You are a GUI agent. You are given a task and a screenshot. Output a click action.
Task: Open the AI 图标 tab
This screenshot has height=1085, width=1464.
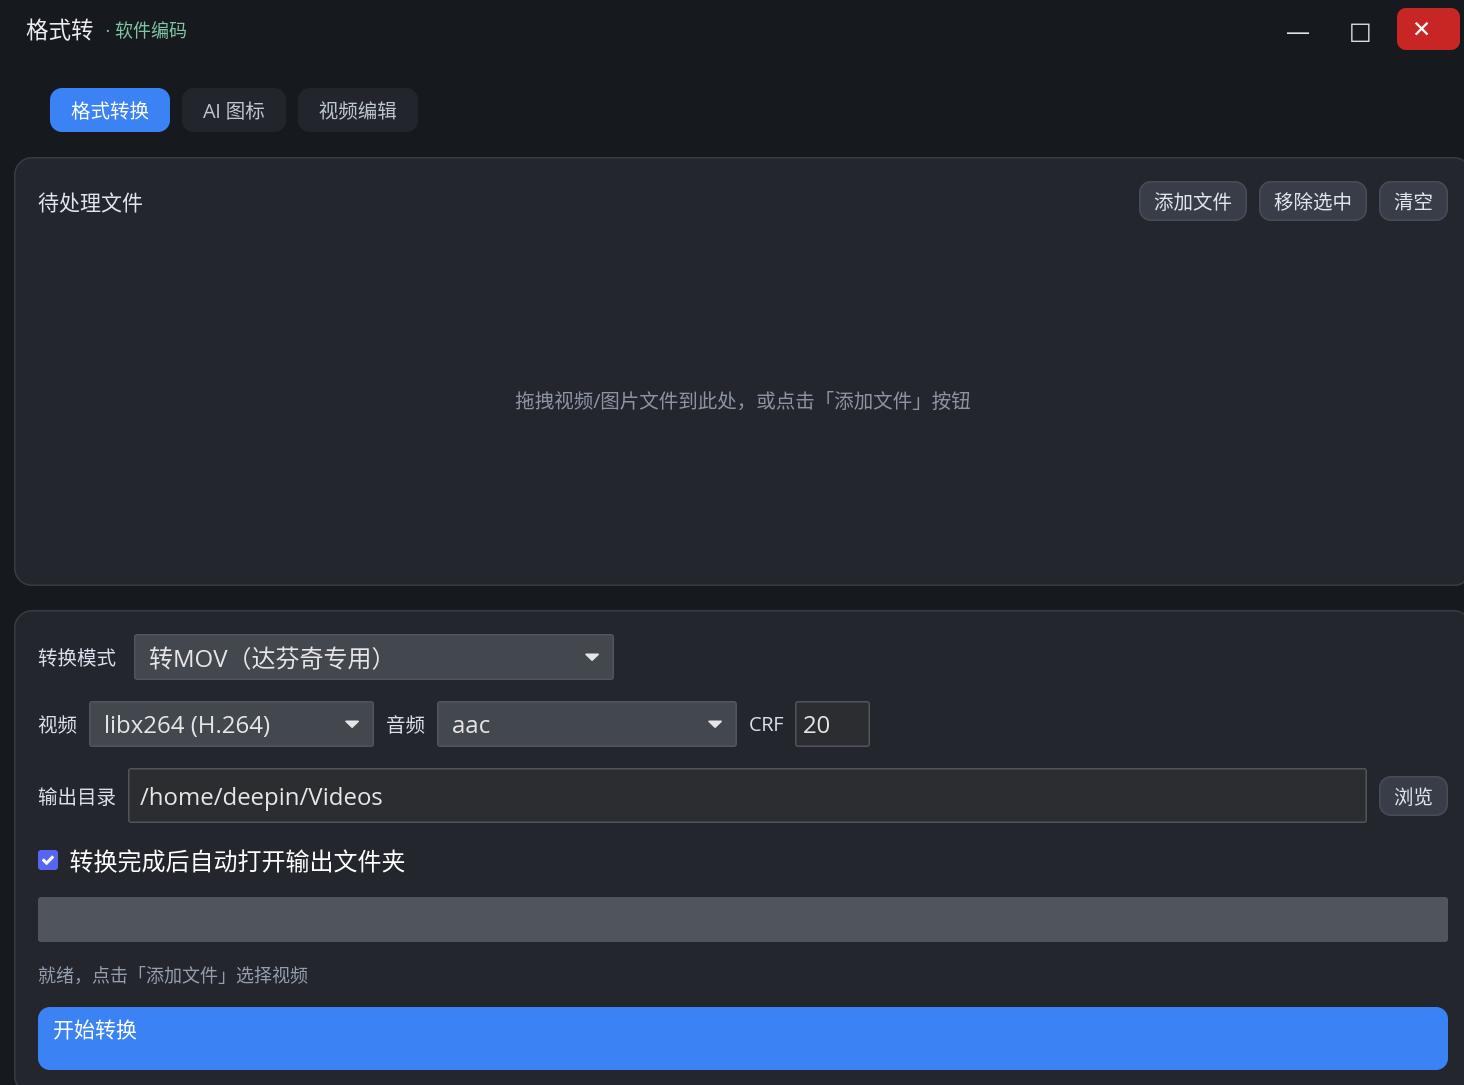click(234, 110)
